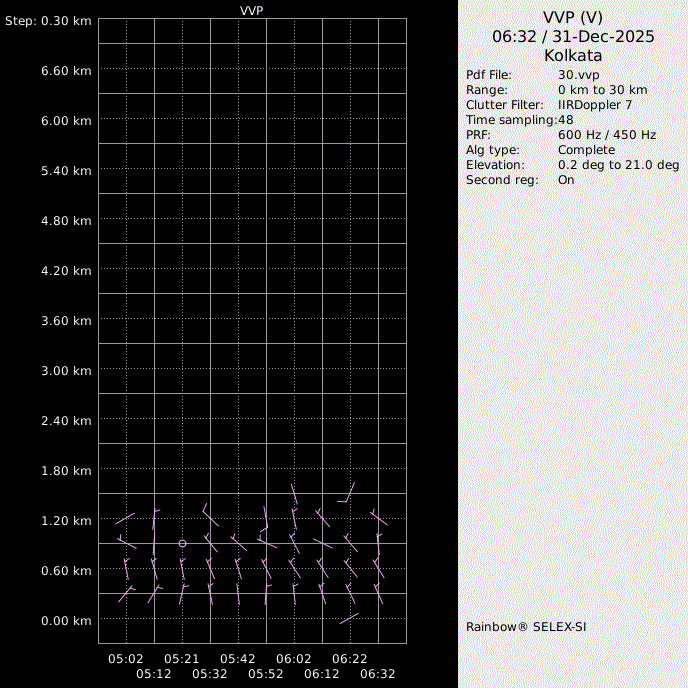The height and width of the screenshot is (688, 688).
Task: Click the VVP (V) product heading
Action: pyautogui.click(x=573, y=17)
